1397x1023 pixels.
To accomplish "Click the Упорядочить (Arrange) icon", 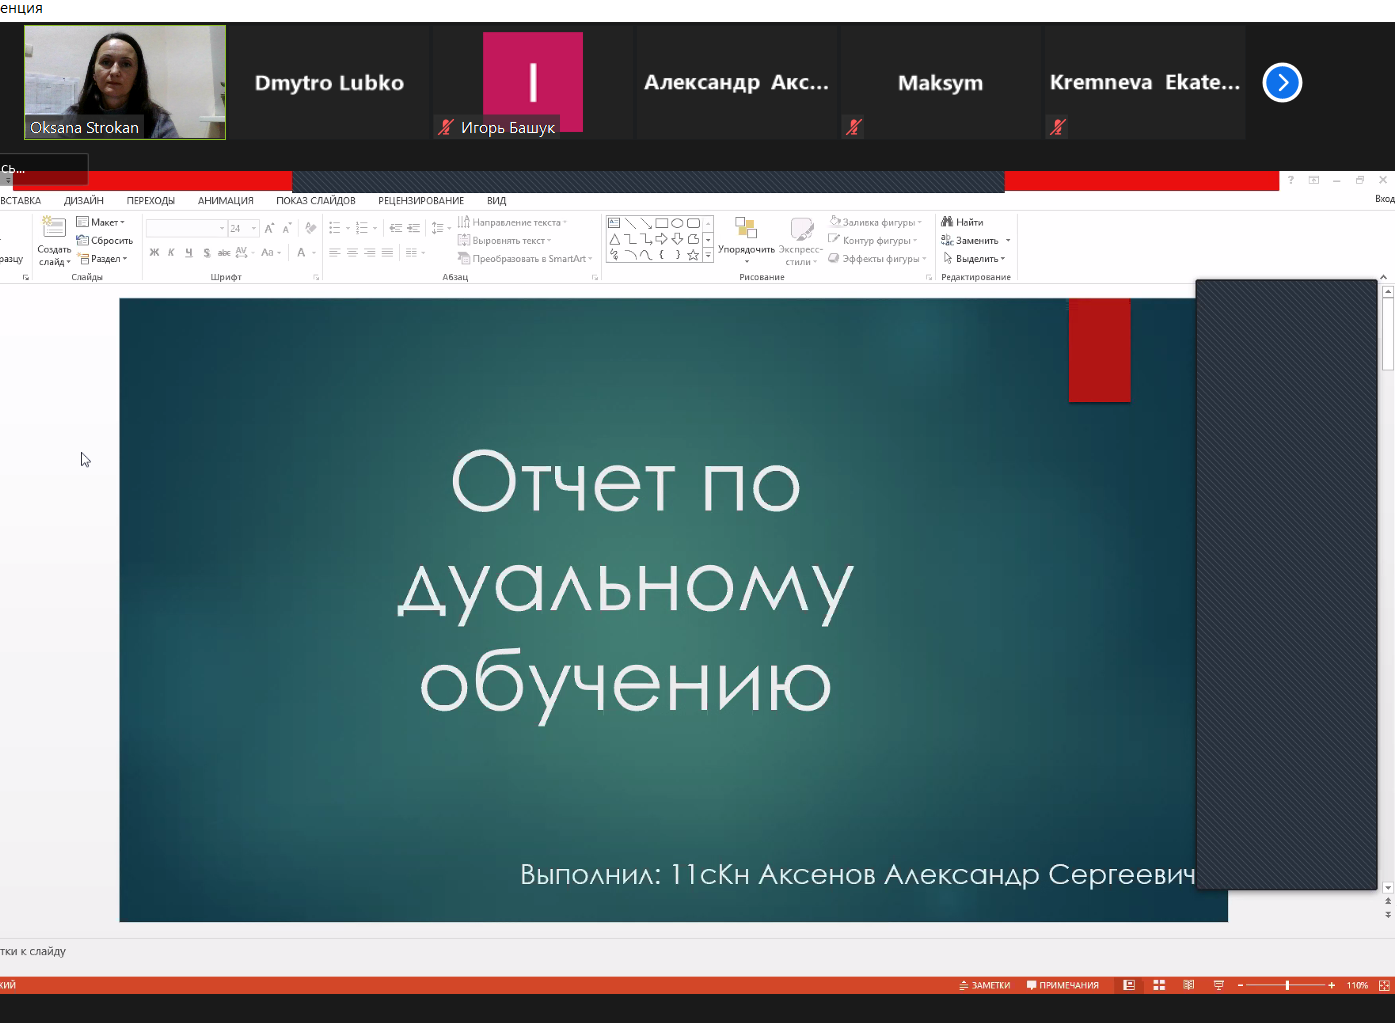I will (746, 229).
